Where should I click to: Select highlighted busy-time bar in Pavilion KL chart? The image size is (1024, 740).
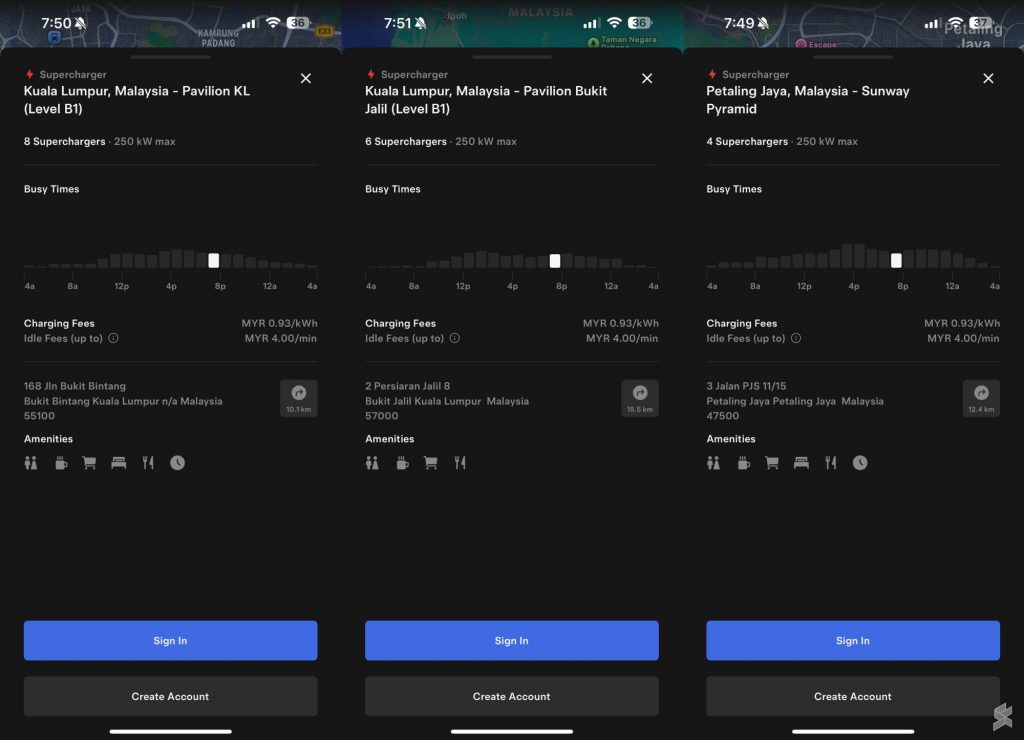click(x=214, y=260)
